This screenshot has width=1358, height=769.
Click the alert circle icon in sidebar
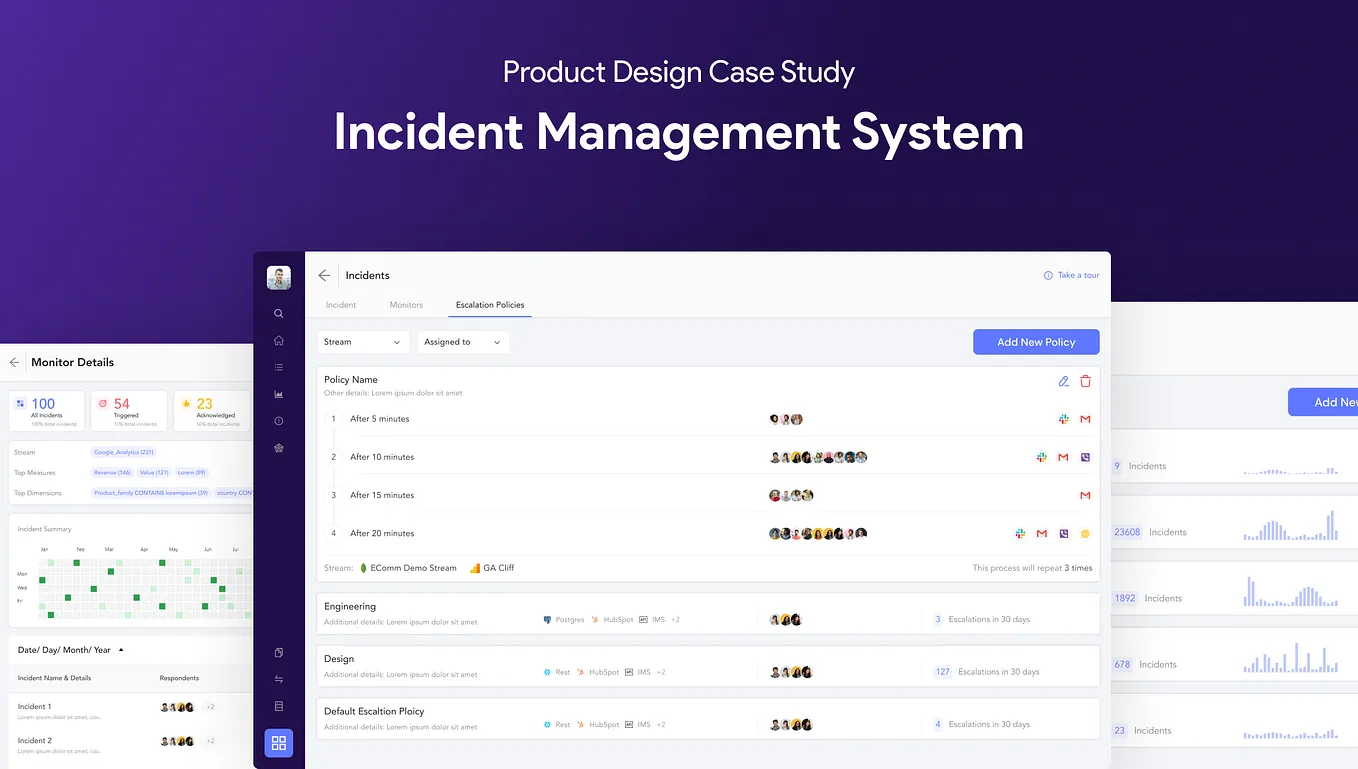279,421
